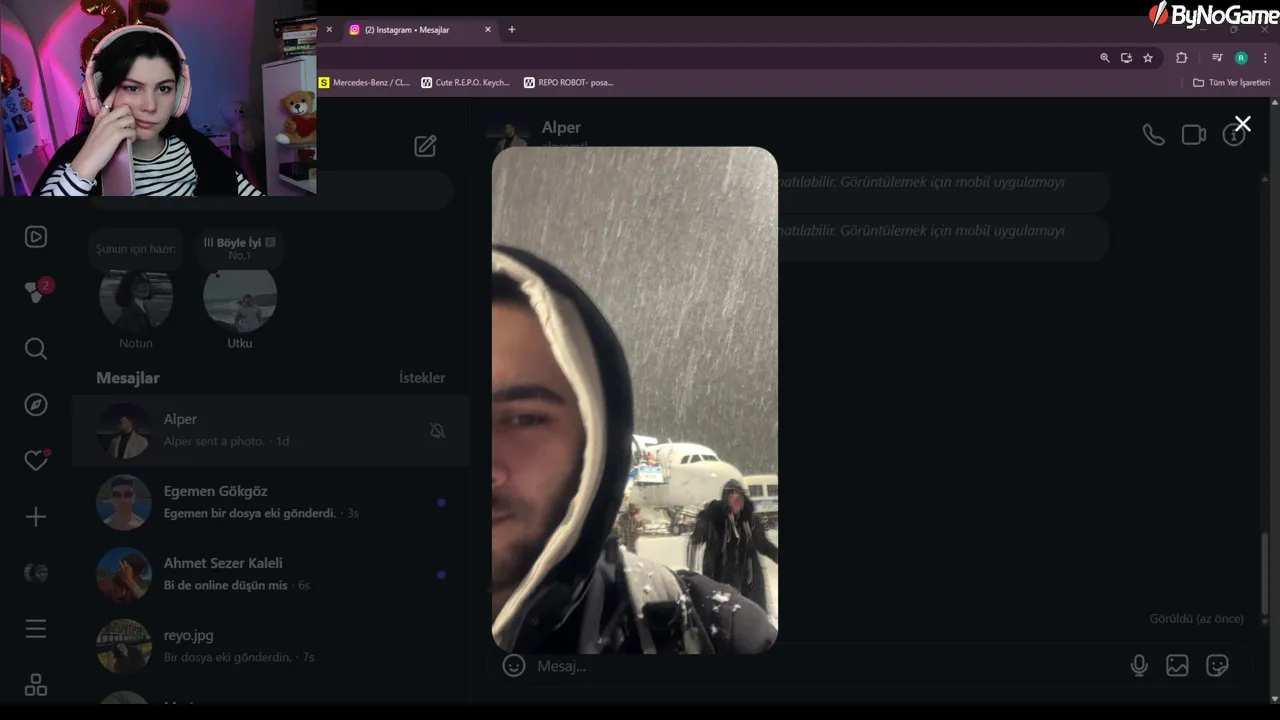Start a video call with Alper

(1194, 135)
